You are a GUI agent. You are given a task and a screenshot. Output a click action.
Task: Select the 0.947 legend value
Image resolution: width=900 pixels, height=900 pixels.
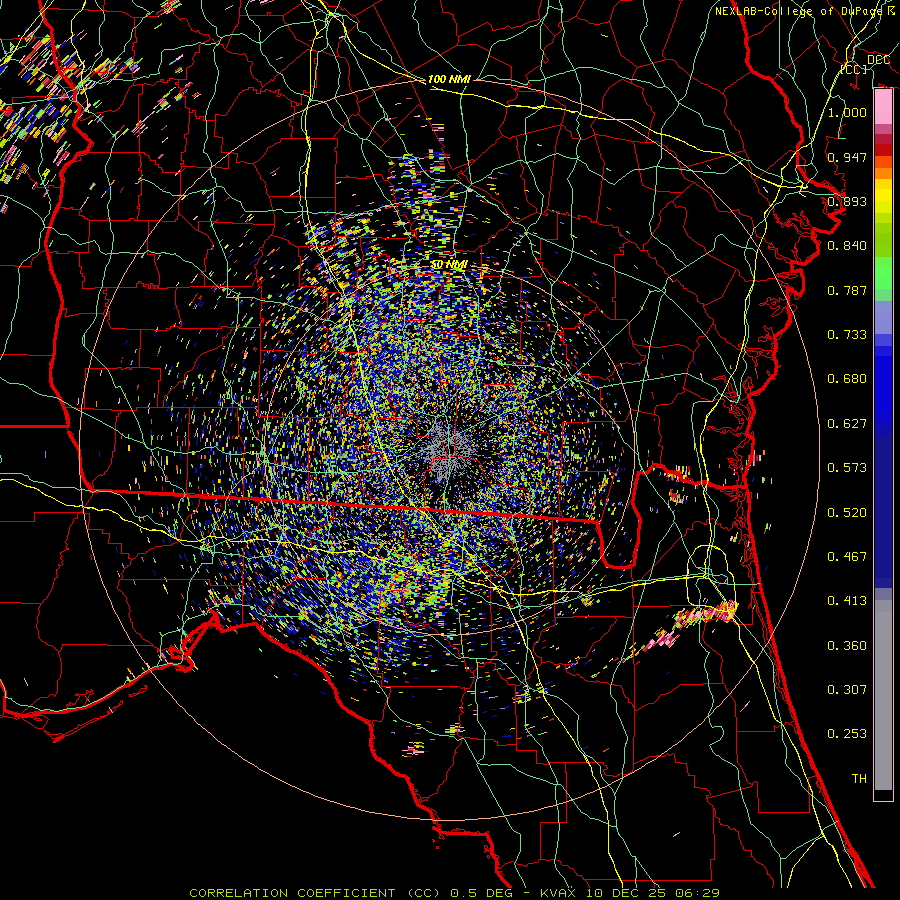coord(847,157)
